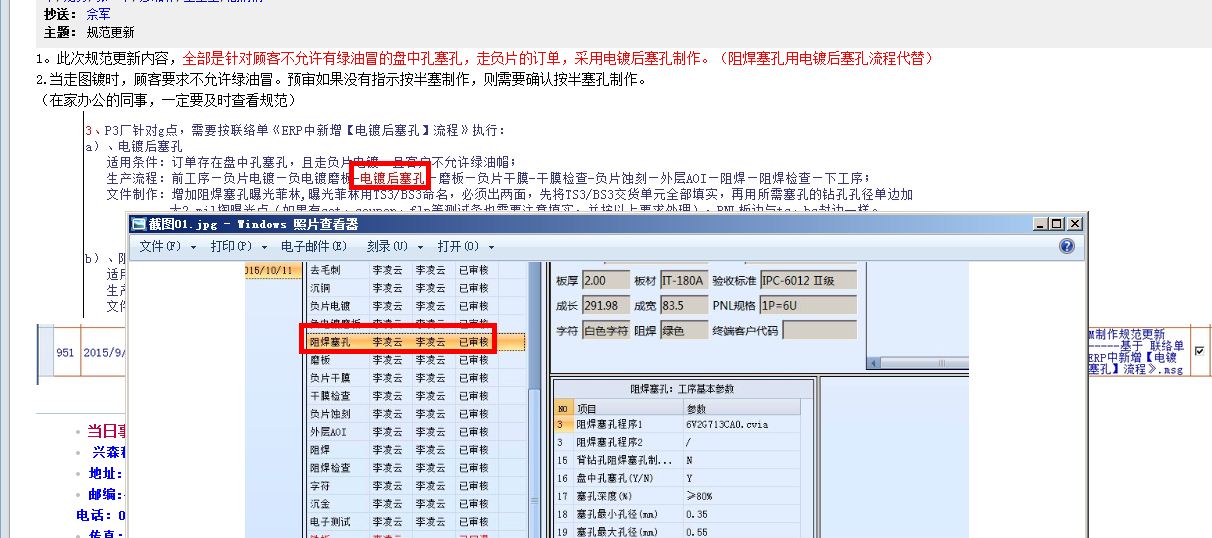The image size is (1212, 538).
Task: Select the 盘中孔塞孔(Y/N) parameter row
Action: 677,478
